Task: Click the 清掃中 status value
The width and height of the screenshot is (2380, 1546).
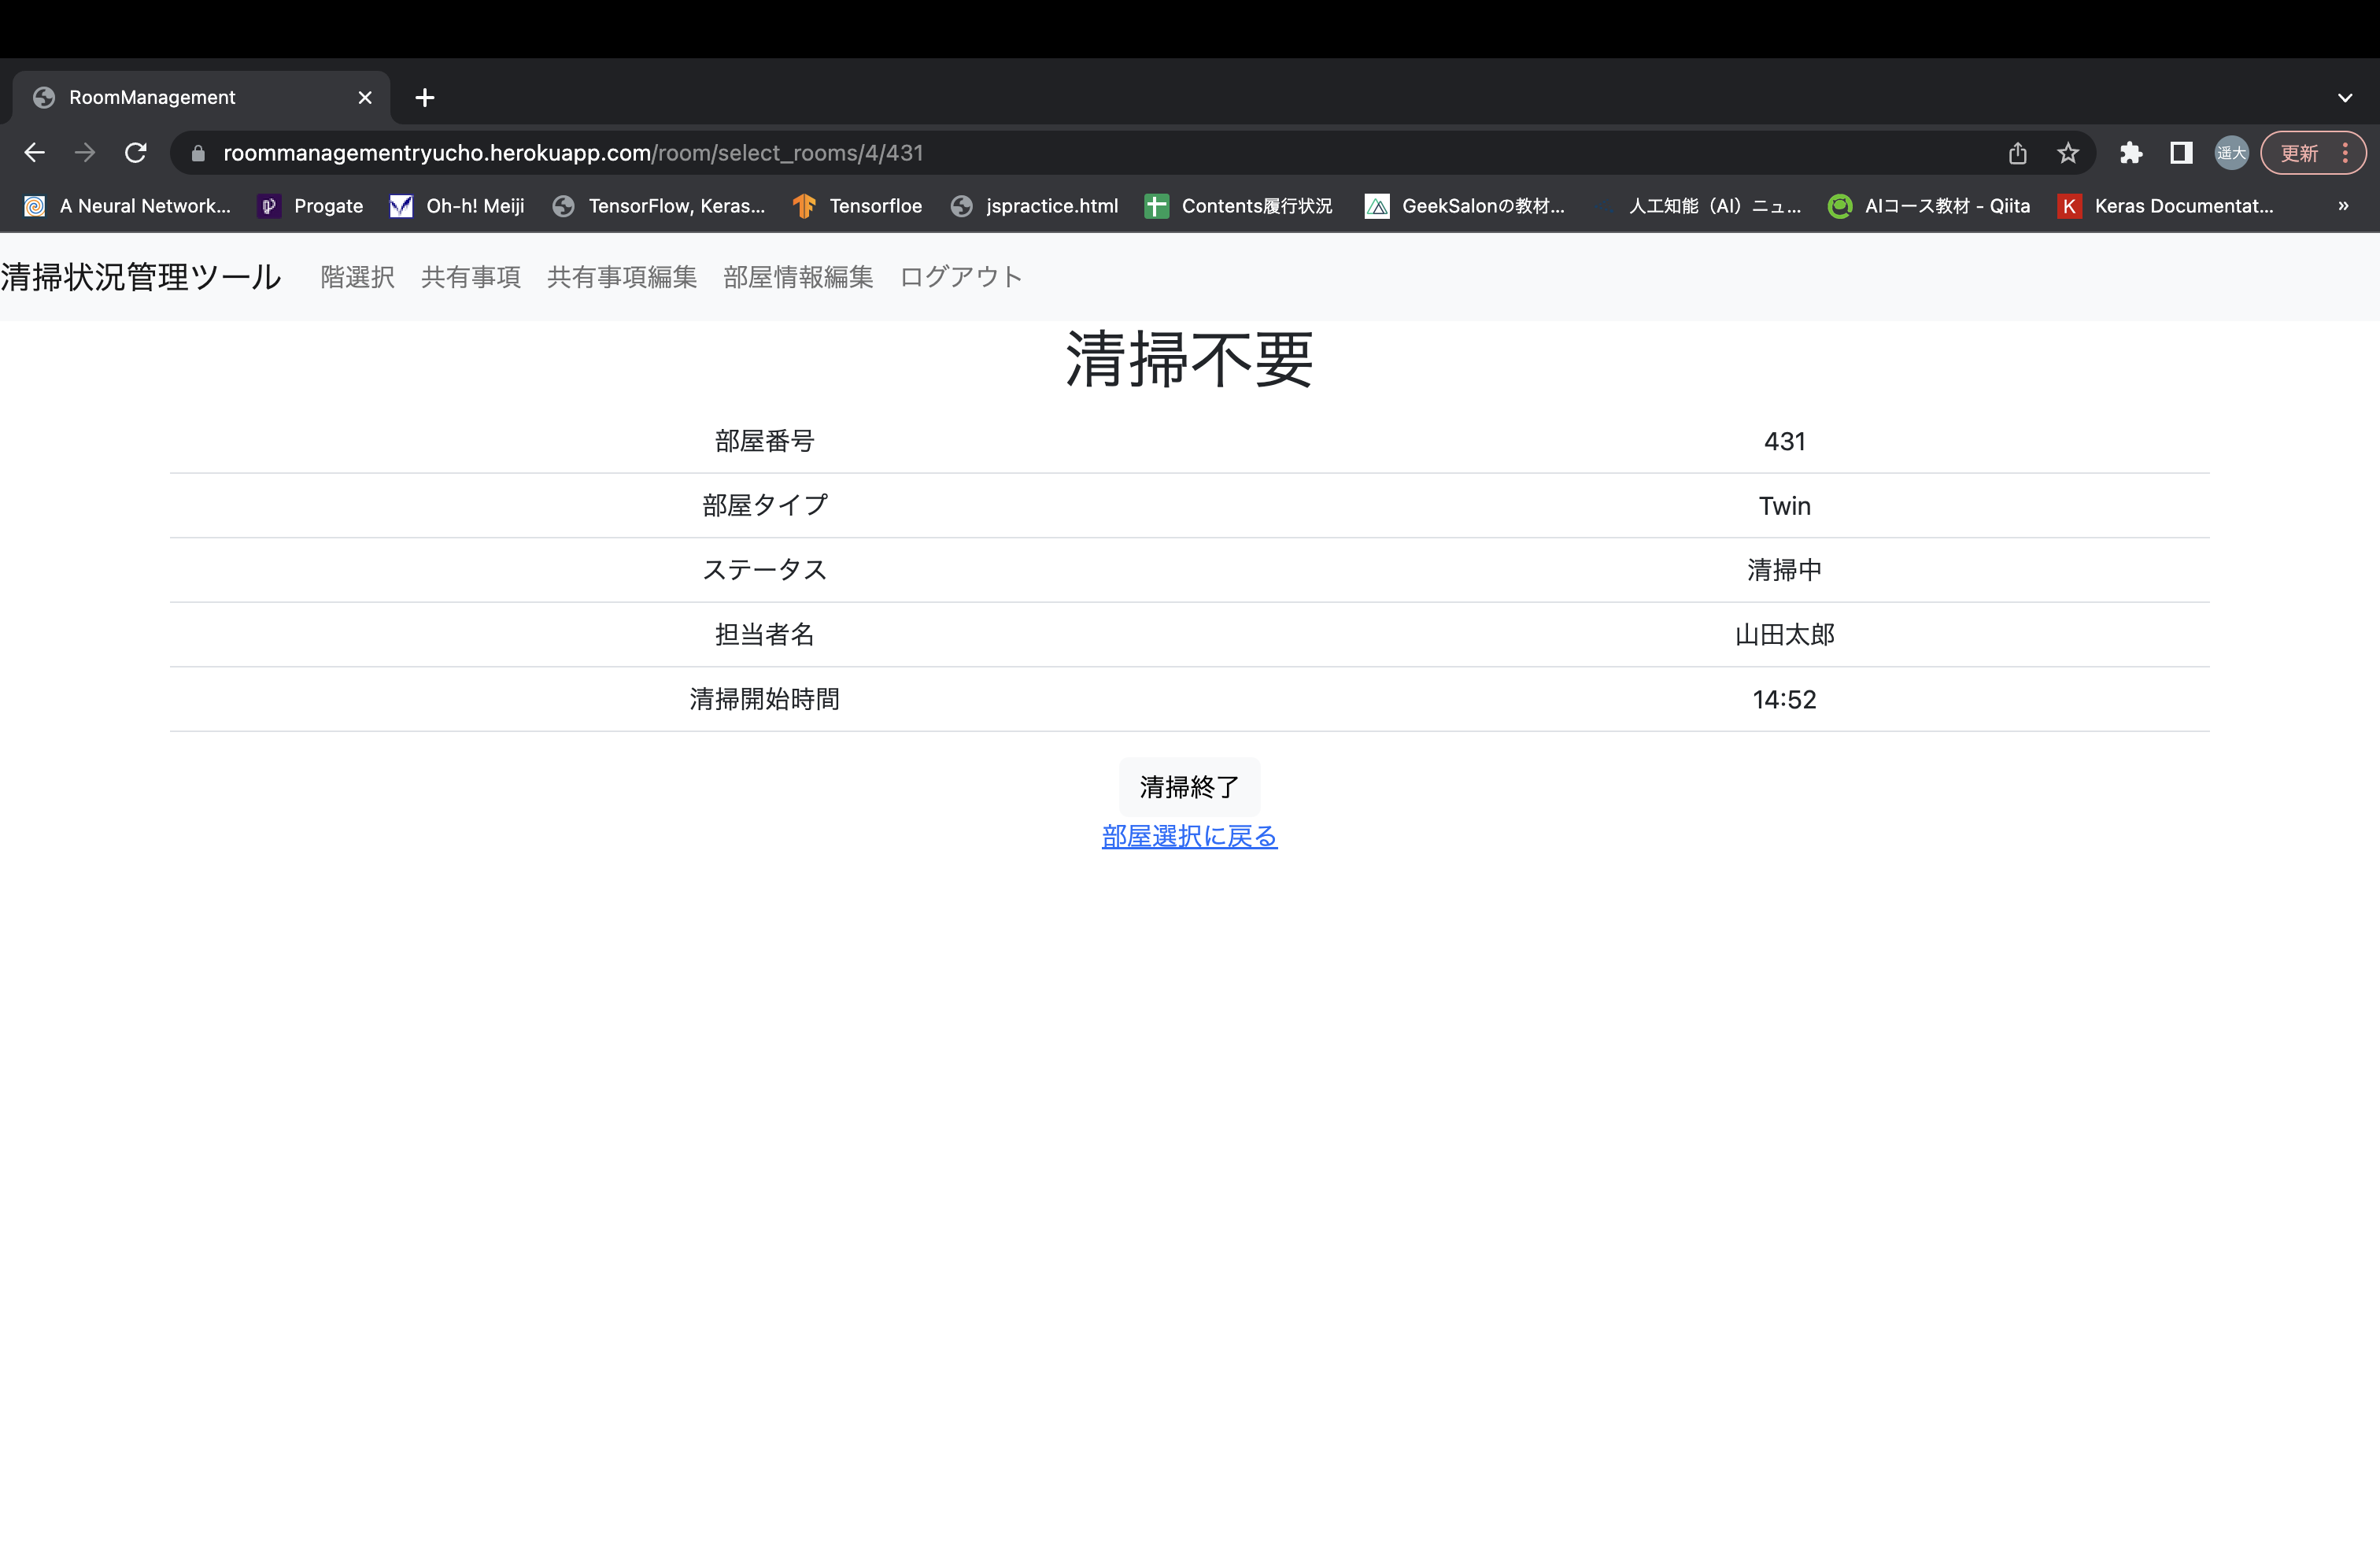Action: click(1785, 570)
